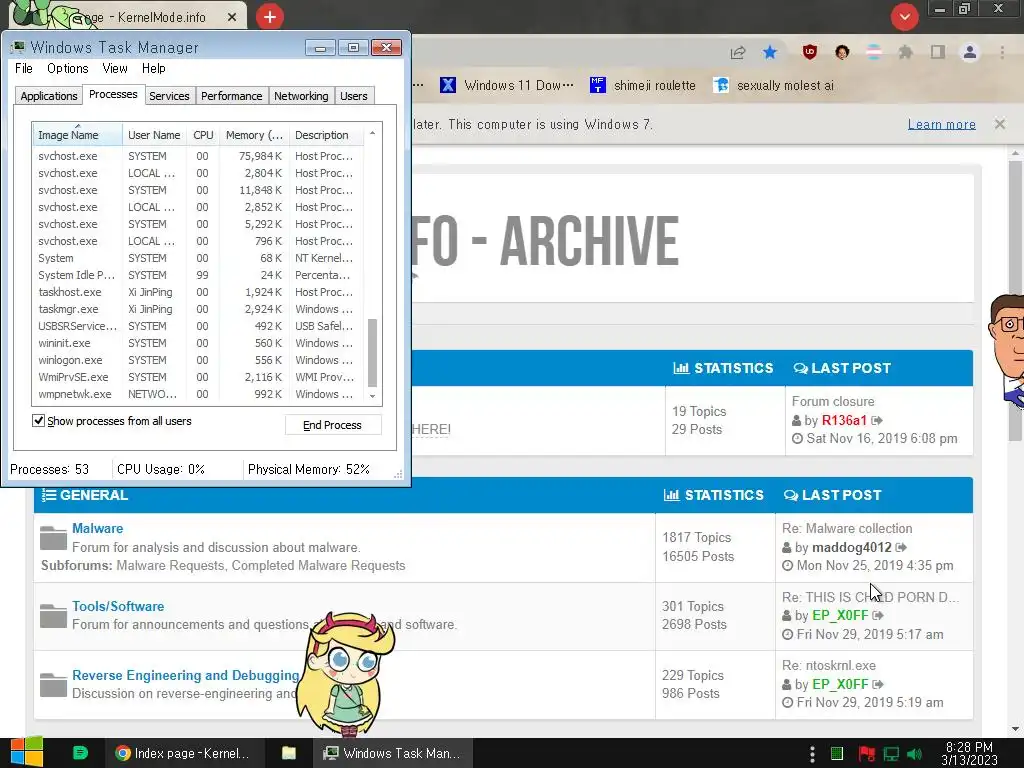This screenshot has height=768, width=1024.
Task: Click the process list scroll up arrow
Action: coord(372,133)
